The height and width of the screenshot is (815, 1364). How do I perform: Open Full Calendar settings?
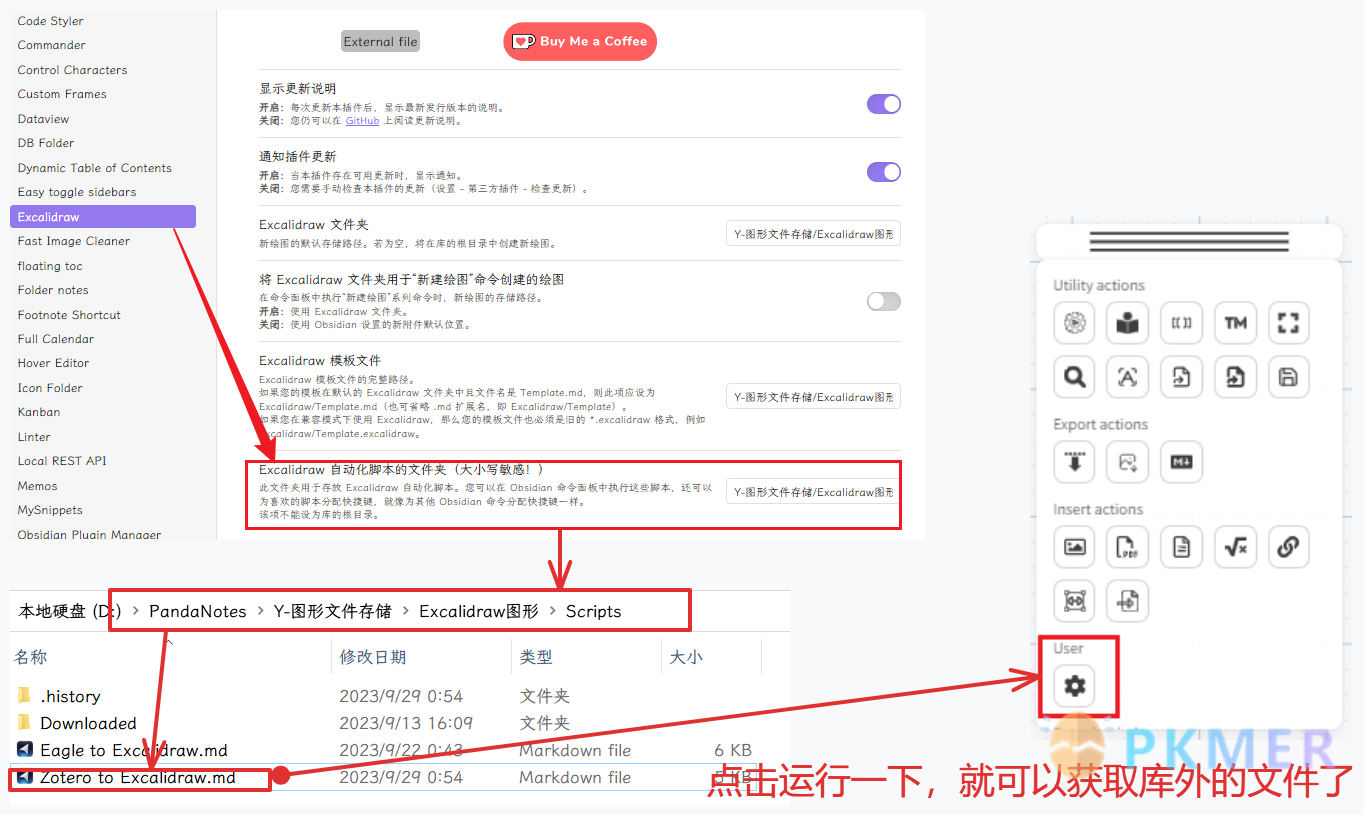click(56, 339)
